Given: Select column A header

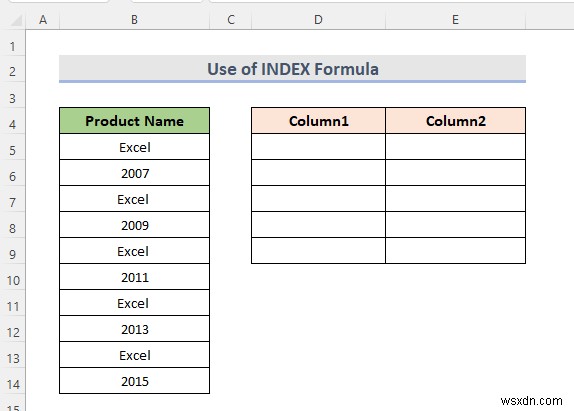Looking at the screenshot, I should (43, 20).
